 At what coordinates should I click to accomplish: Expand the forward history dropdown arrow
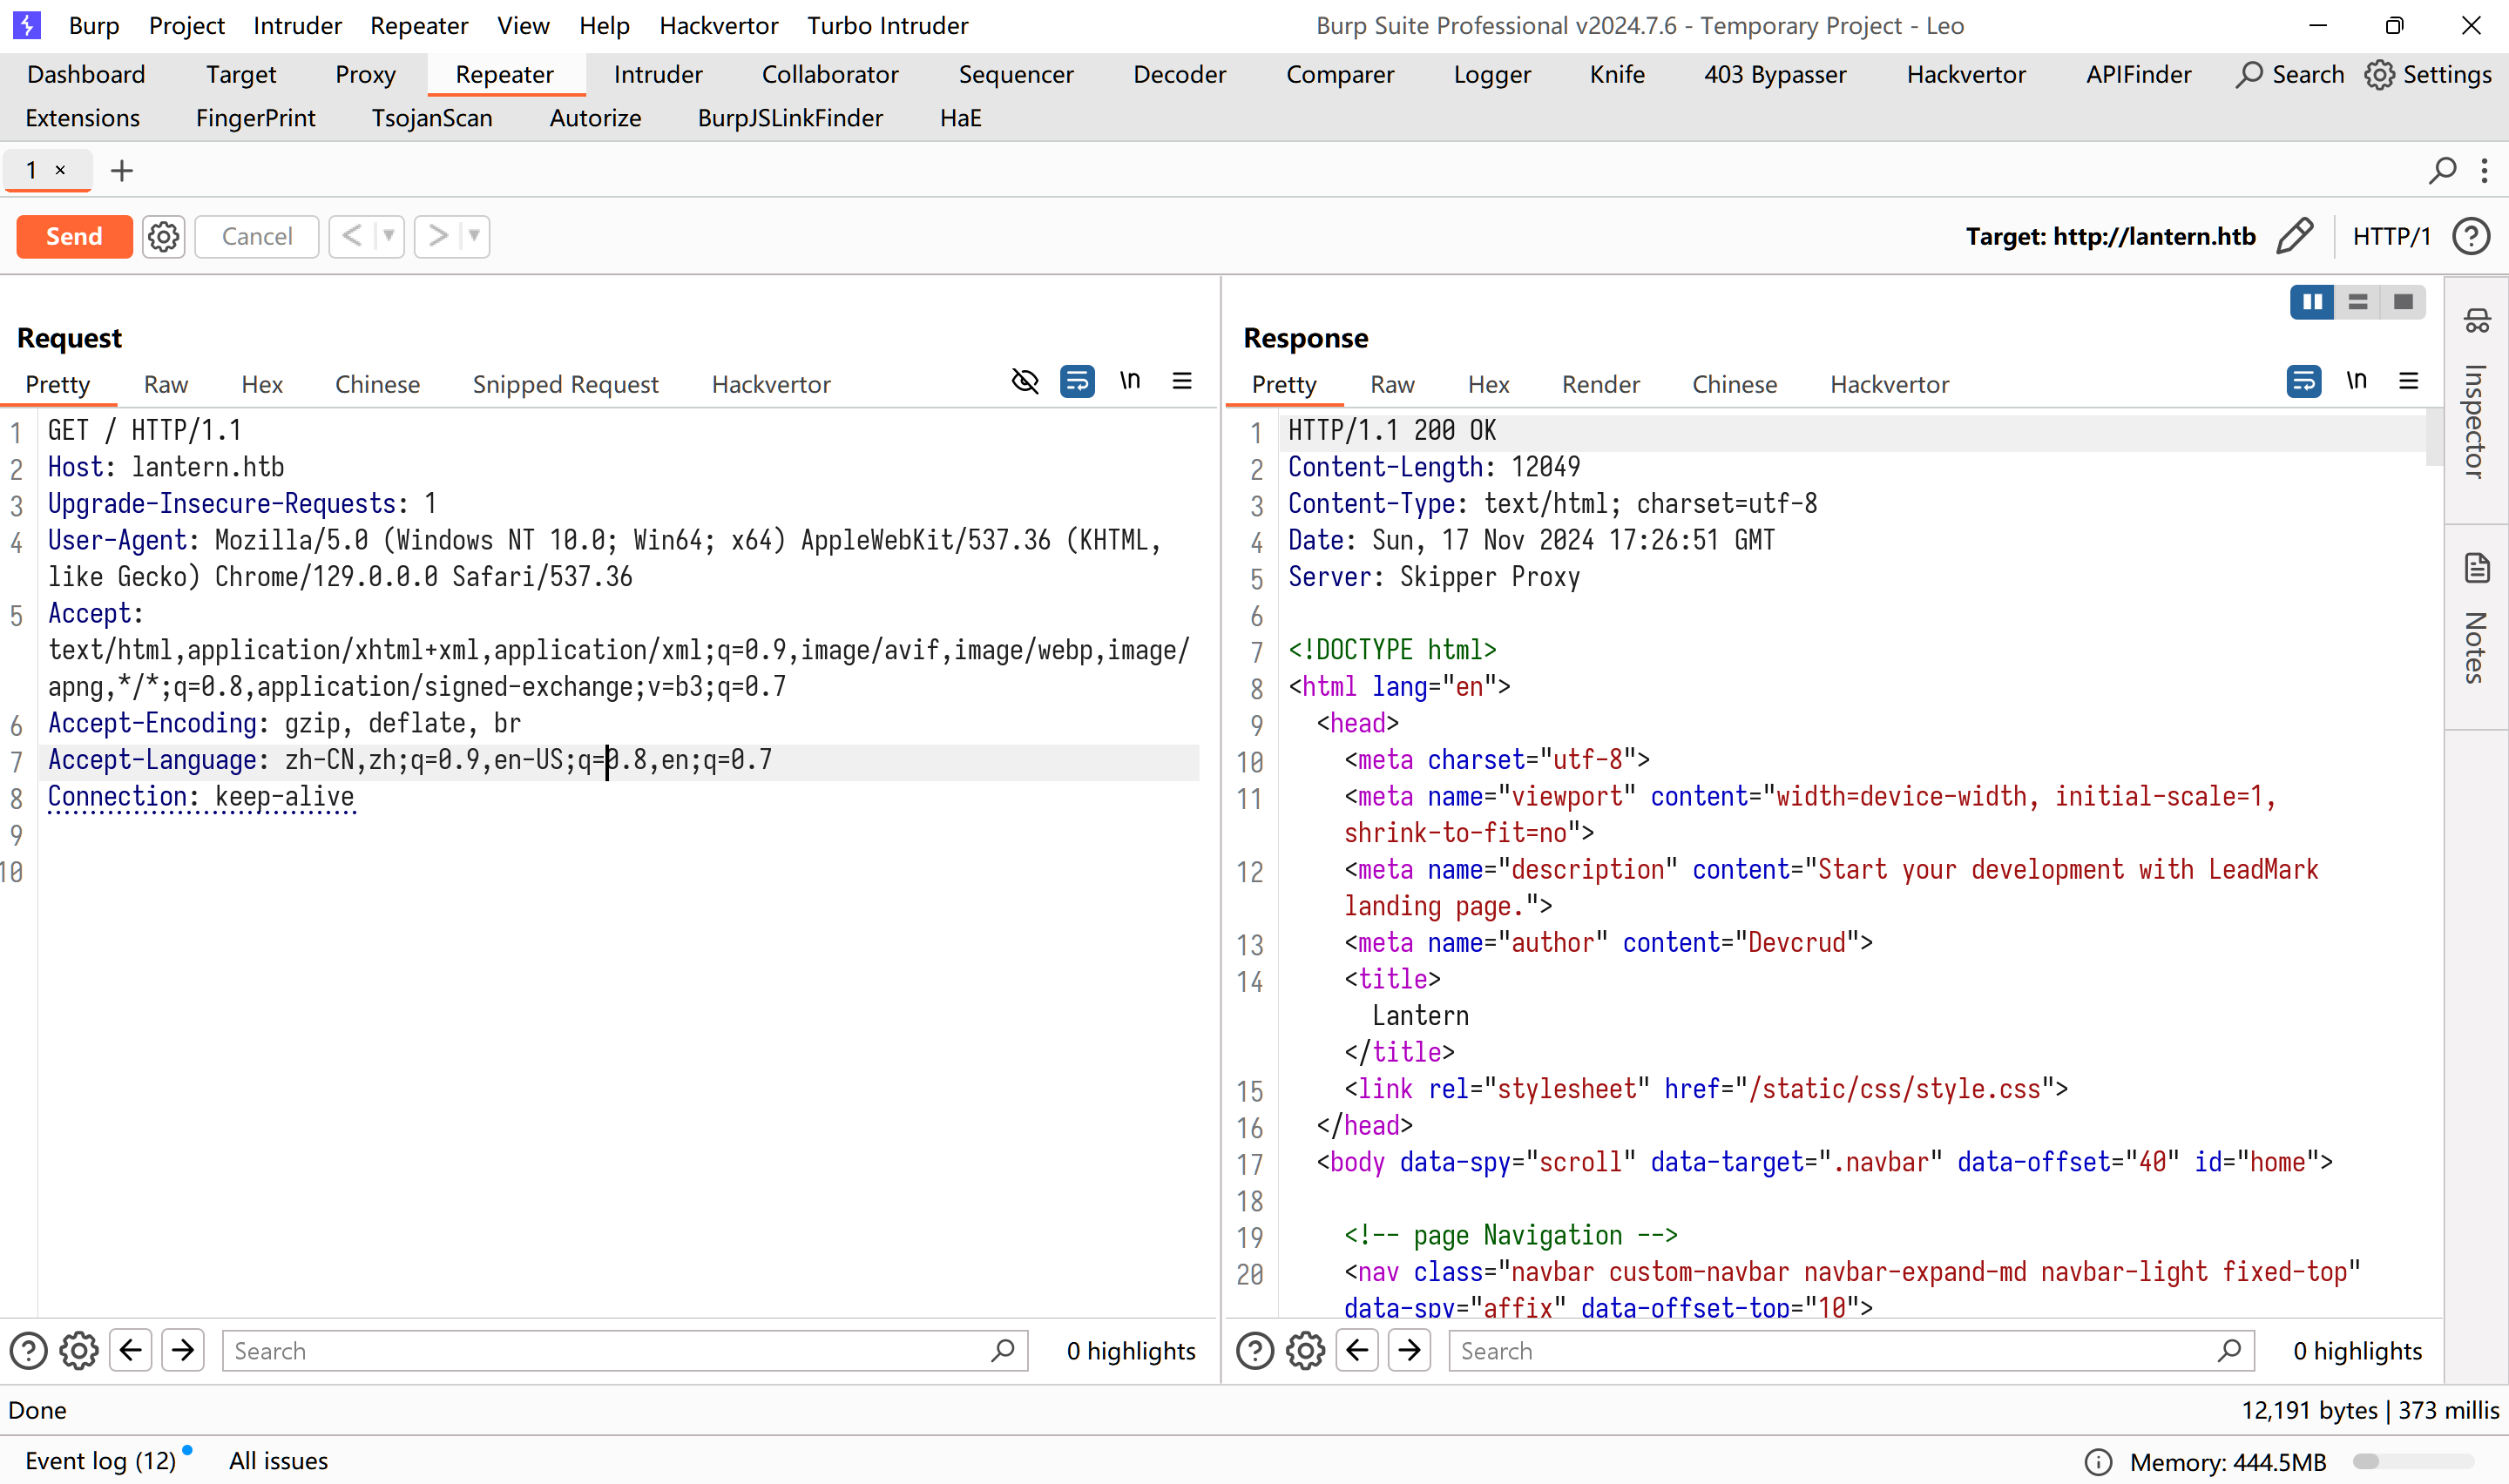tap(475, 237)
